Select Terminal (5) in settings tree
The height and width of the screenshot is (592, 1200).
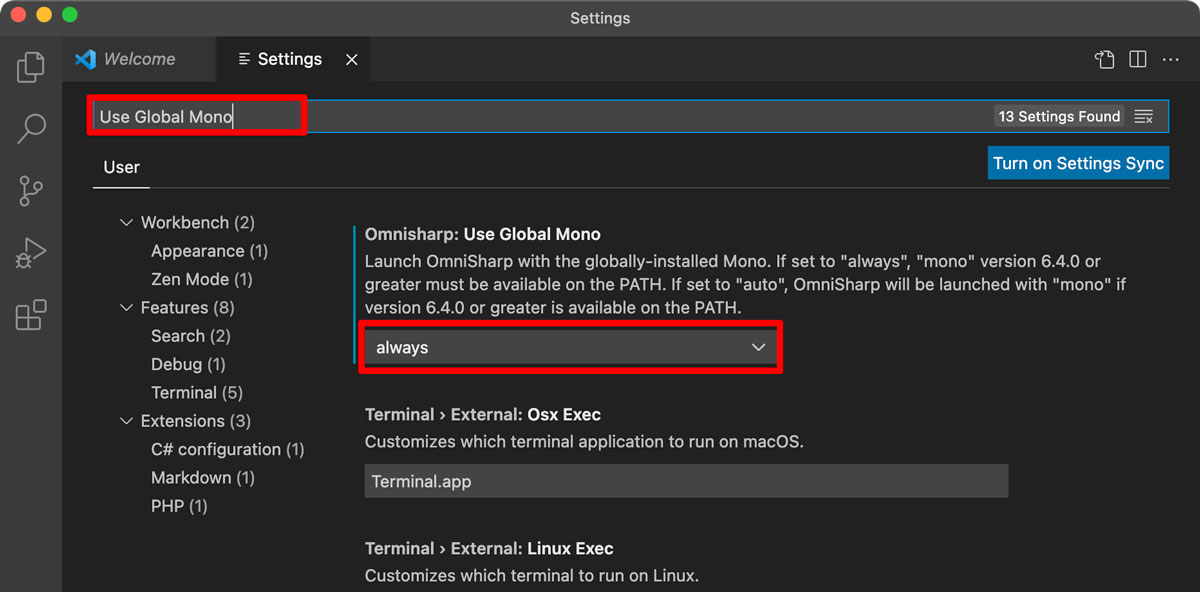pyautogui.click(x=196, y=393)
